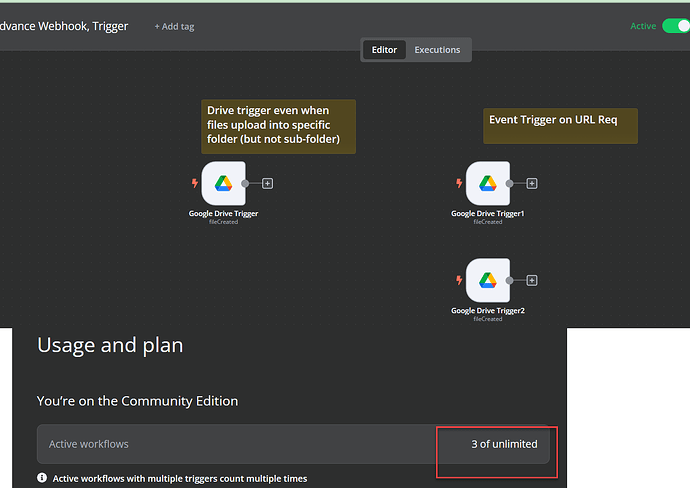Click the Google Drive Trigger1 node label

point(487,213)
